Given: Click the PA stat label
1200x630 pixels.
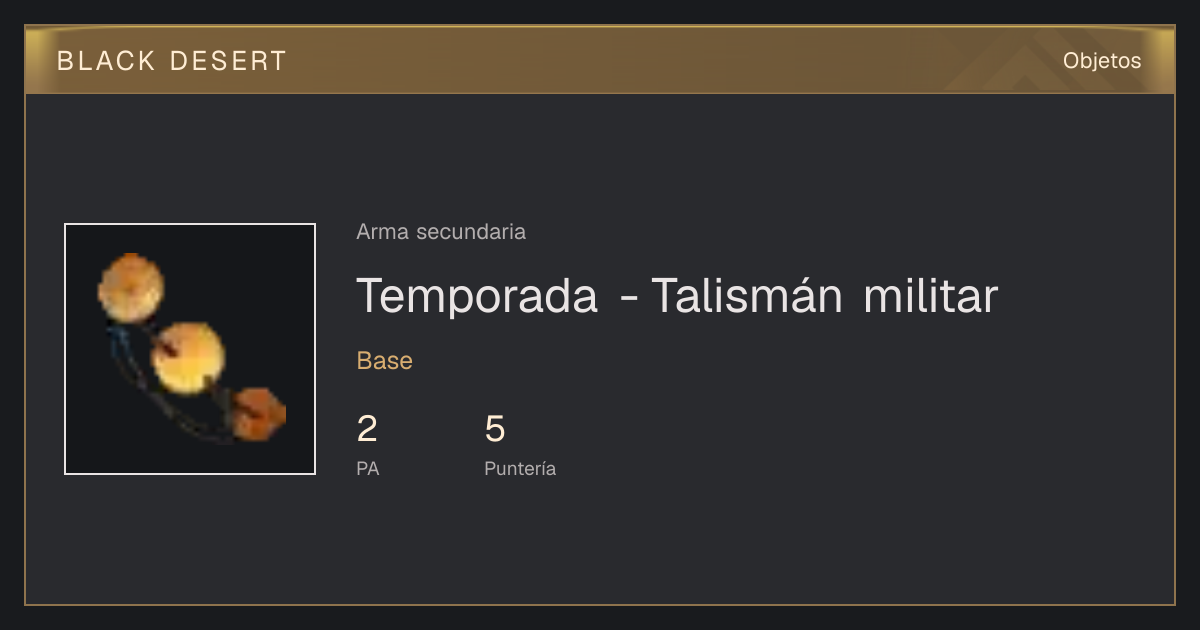Looking at the screenshot, I should 368,469.
